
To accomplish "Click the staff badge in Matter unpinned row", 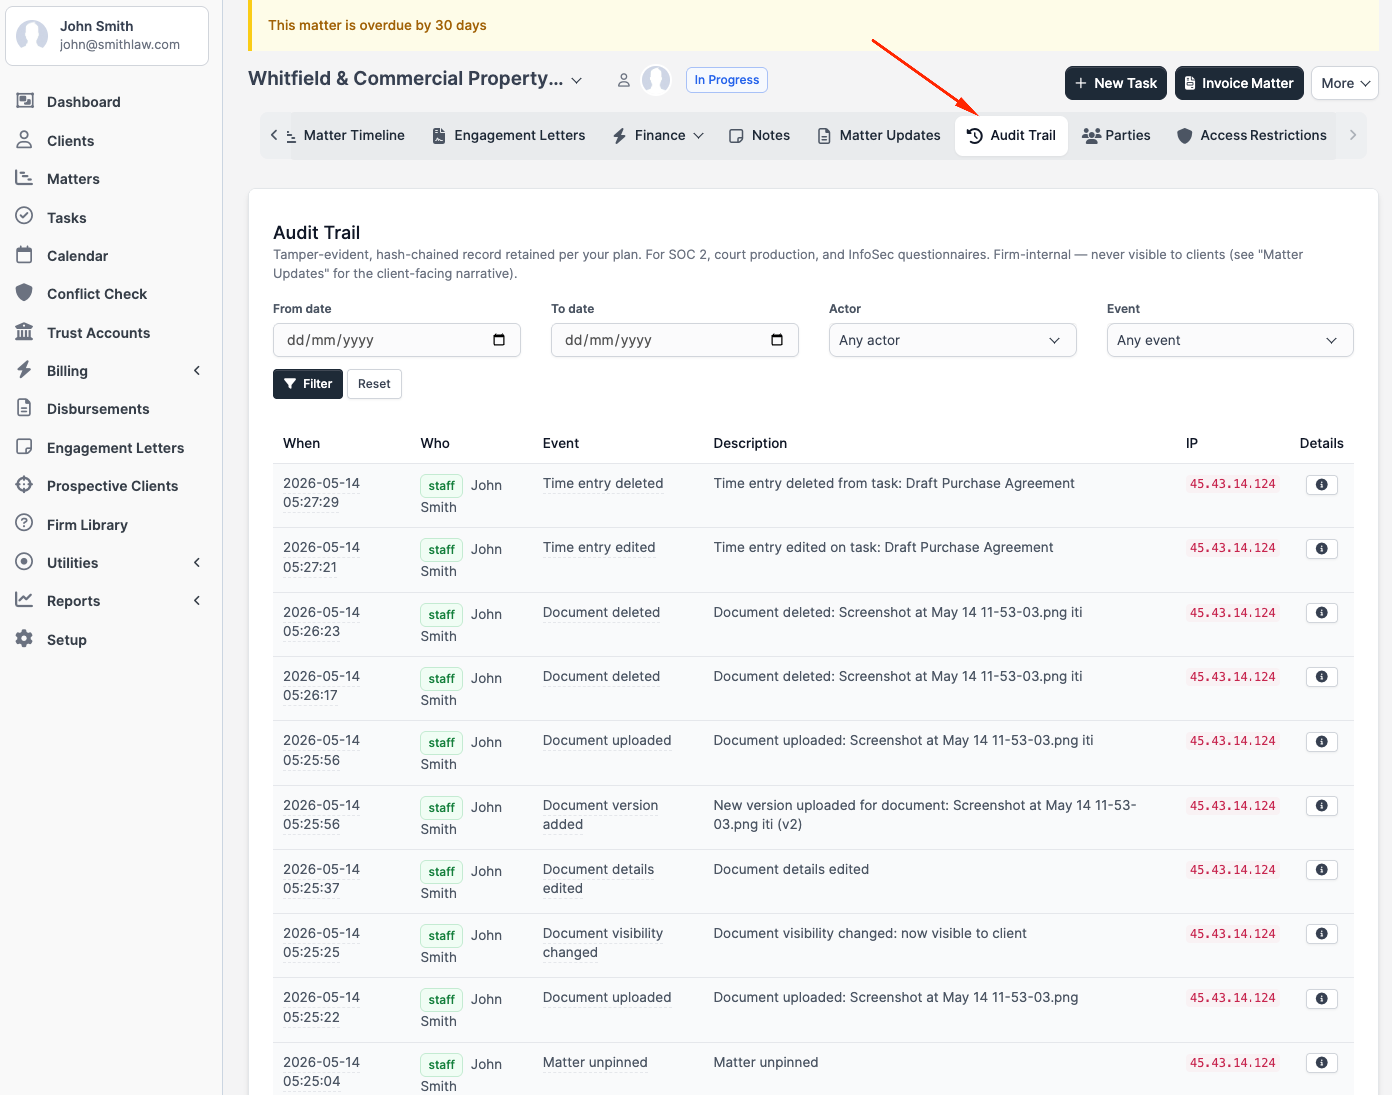I will (441, 1065).
